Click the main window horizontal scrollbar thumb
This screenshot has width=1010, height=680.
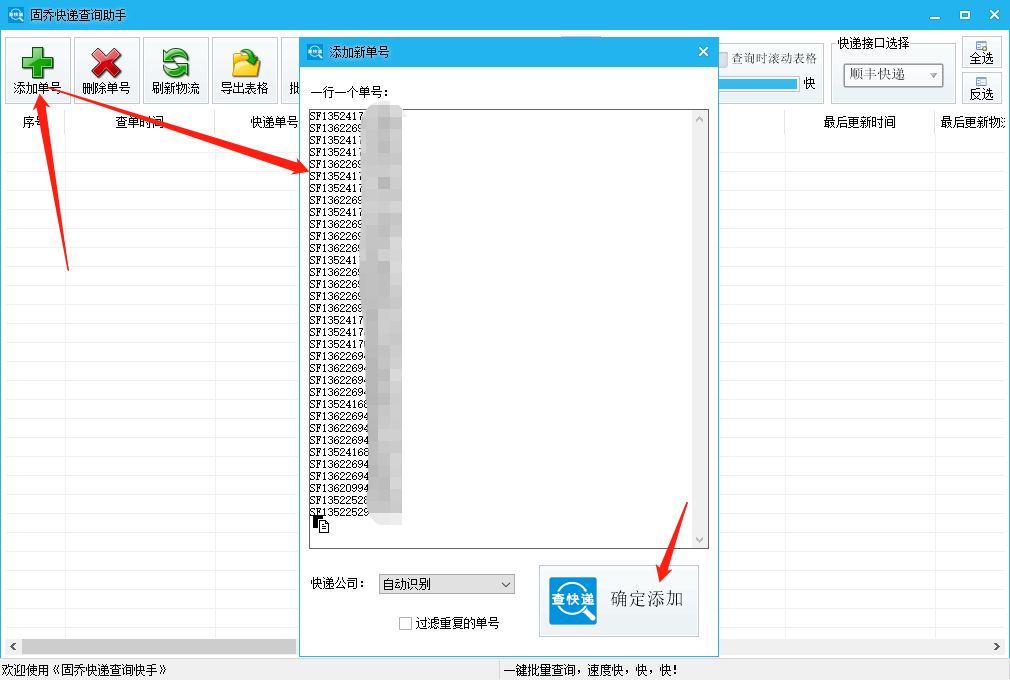click(x=159, y=647)
